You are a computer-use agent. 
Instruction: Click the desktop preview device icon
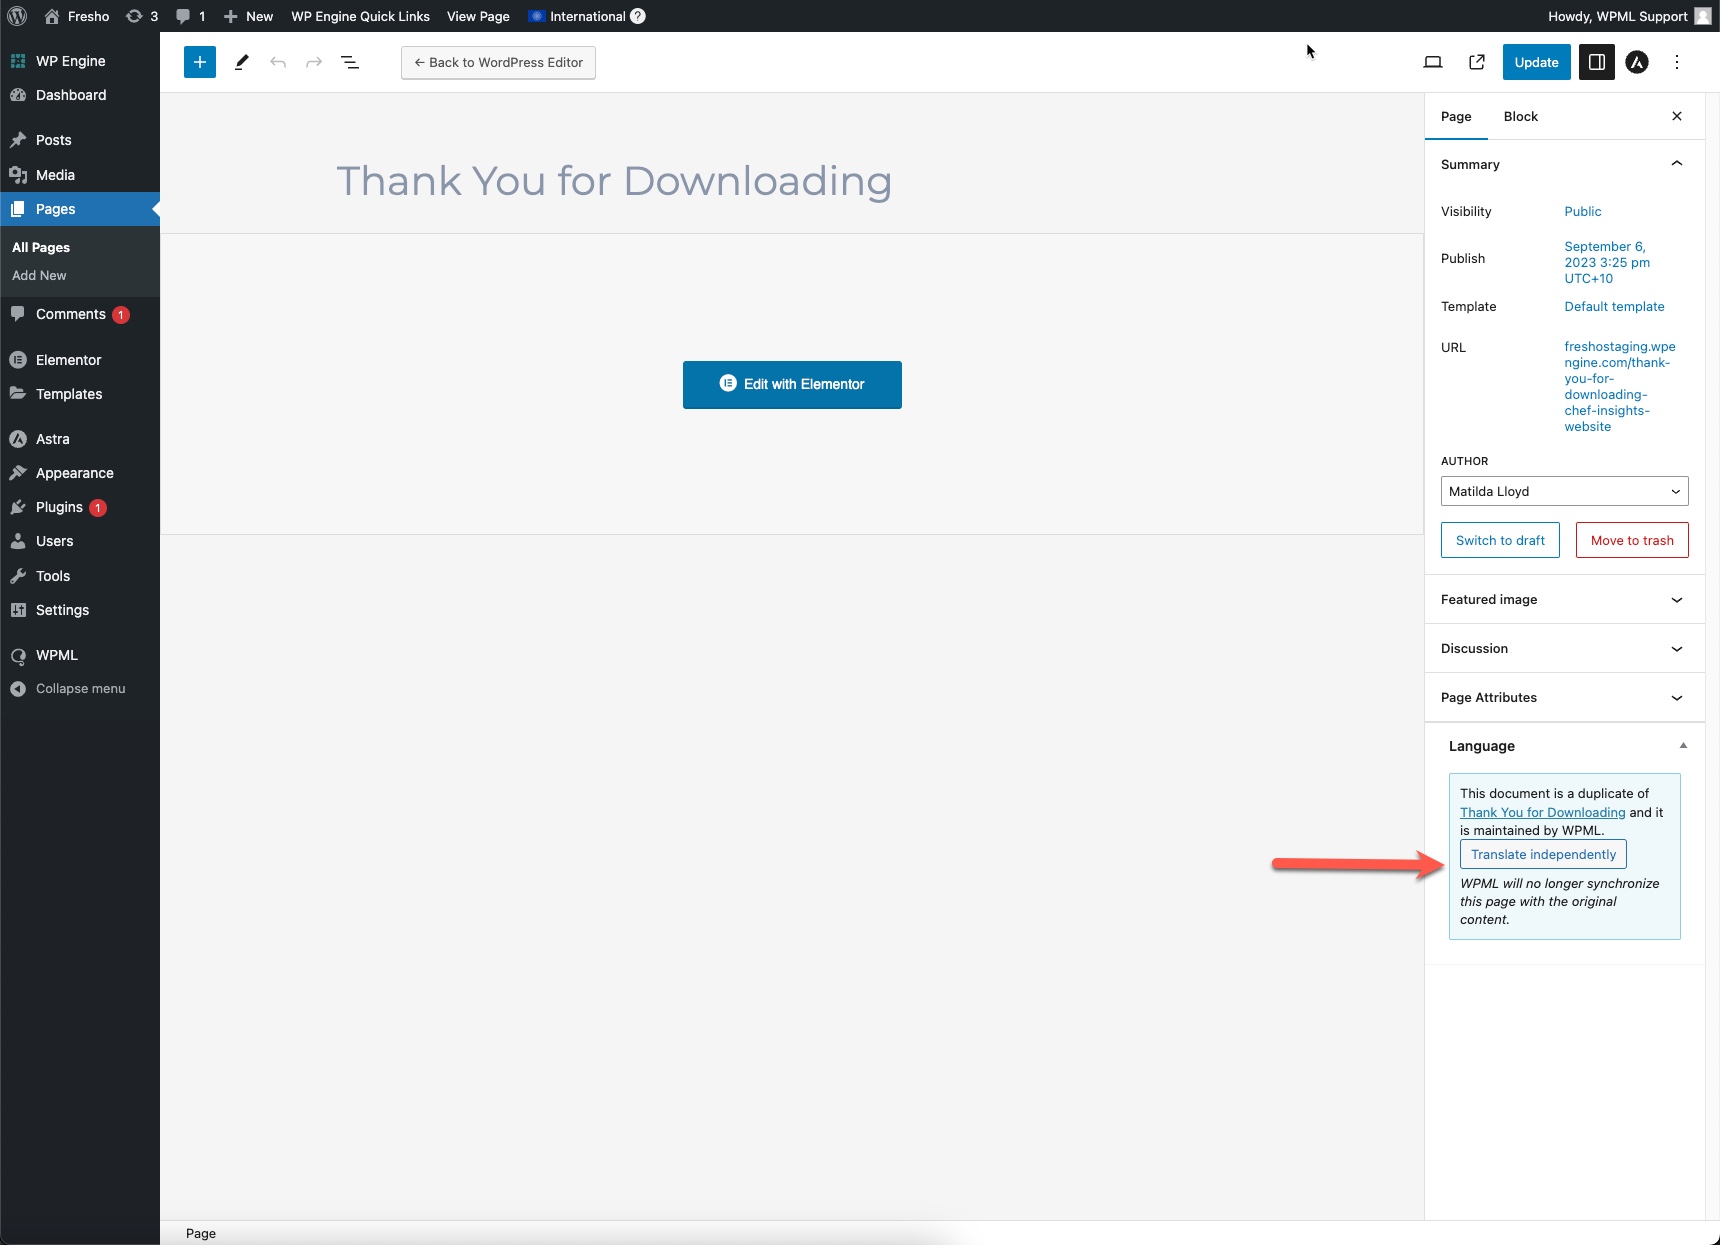tap(1432, 62)
